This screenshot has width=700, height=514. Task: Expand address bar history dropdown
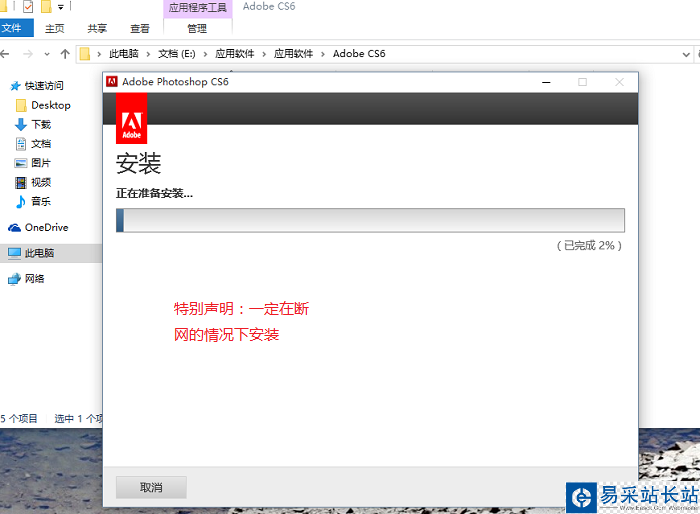[x=686, y=54]
